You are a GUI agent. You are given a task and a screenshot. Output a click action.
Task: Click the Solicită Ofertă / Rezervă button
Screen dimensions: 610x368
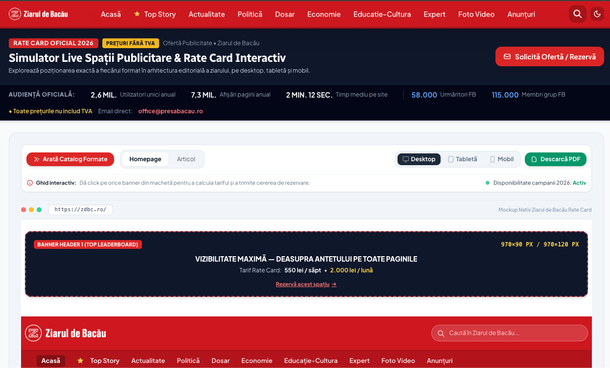549,57
